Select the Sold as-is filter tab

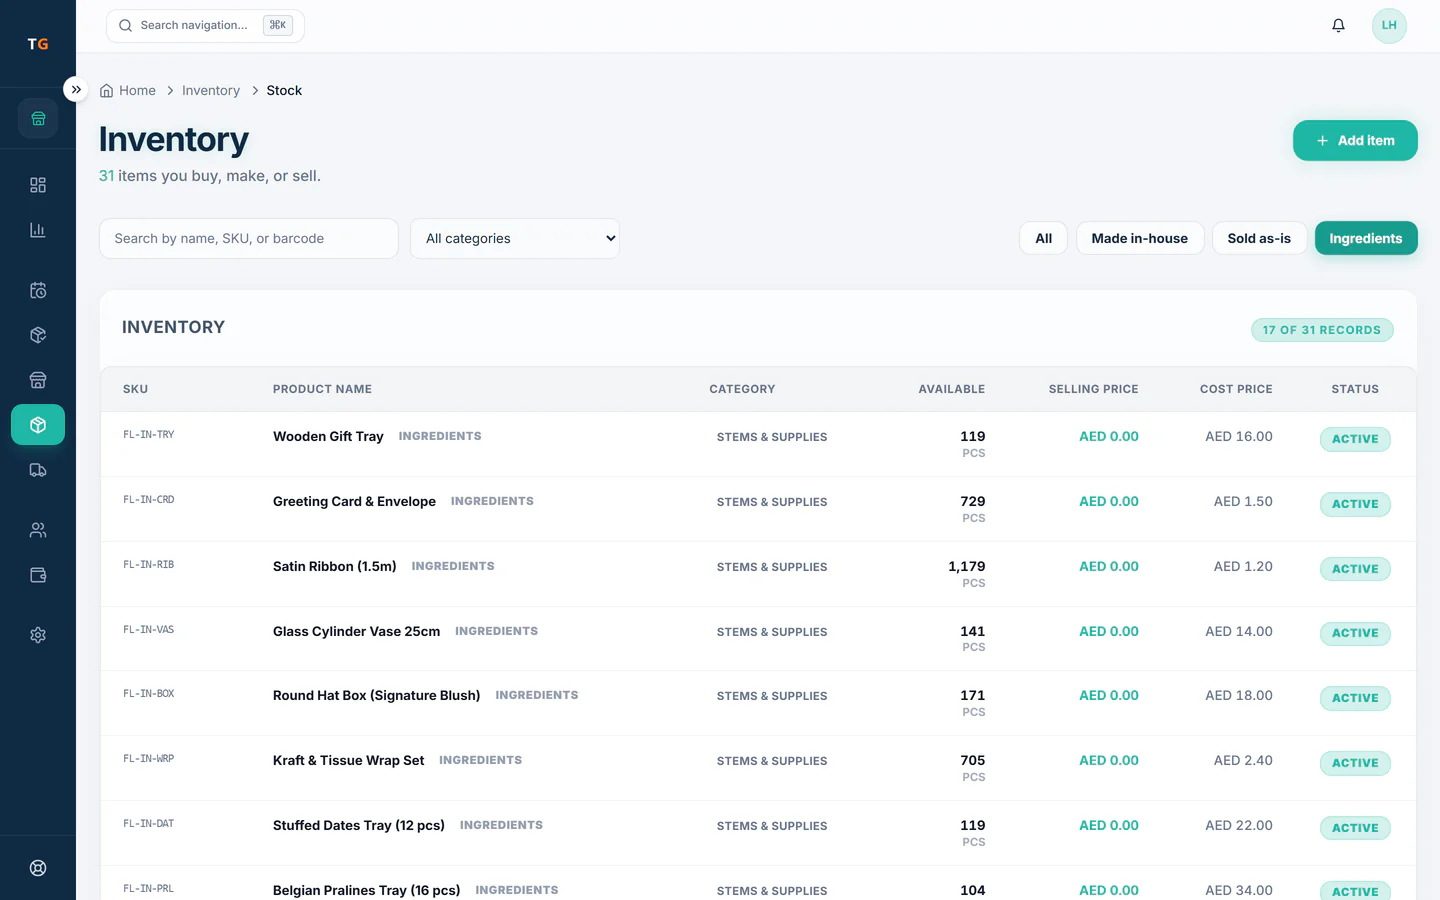coord(1259,239)
